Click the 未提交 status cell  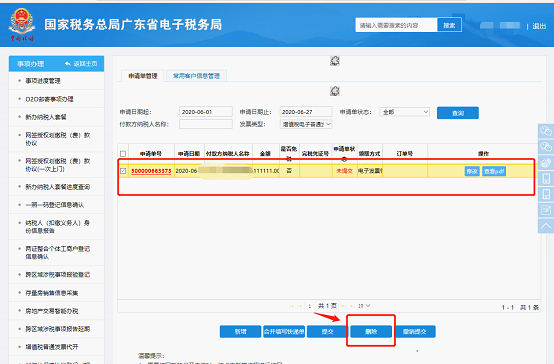pyautogui.click(x=344, y=171)
